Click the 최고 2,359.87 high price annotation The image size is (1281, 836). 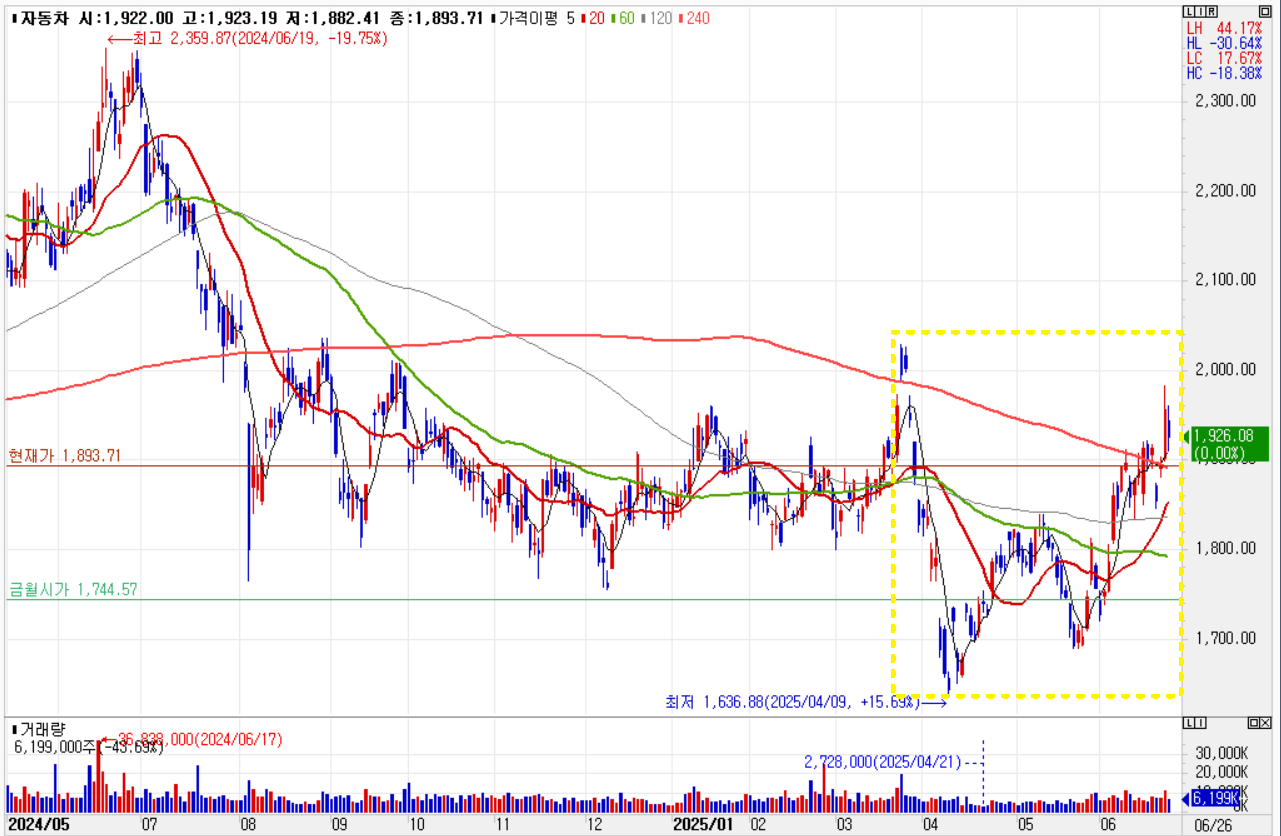(x=250, y=38)
